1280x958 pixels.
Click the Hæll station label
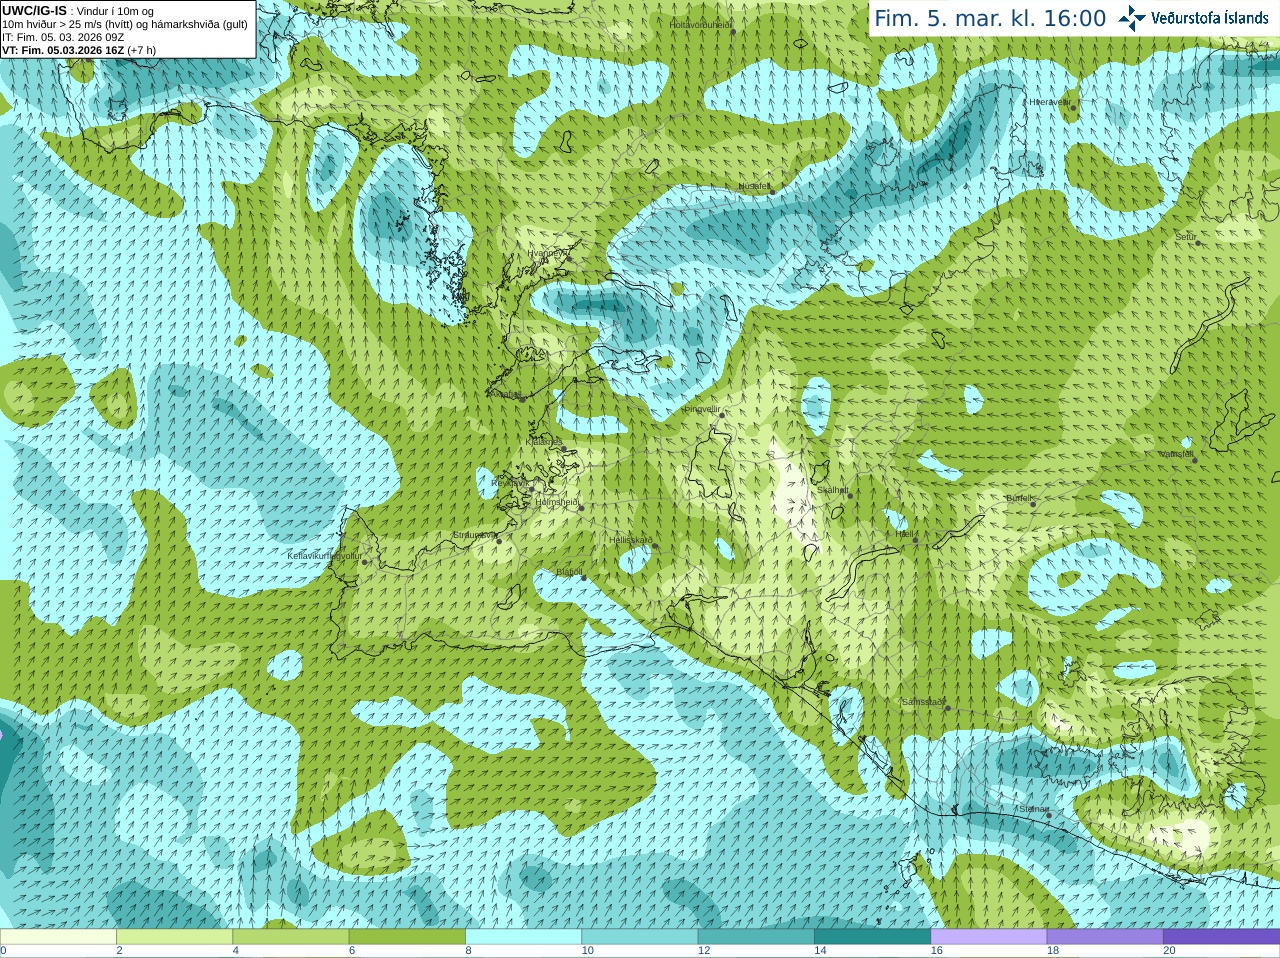[x=903, y=534]
